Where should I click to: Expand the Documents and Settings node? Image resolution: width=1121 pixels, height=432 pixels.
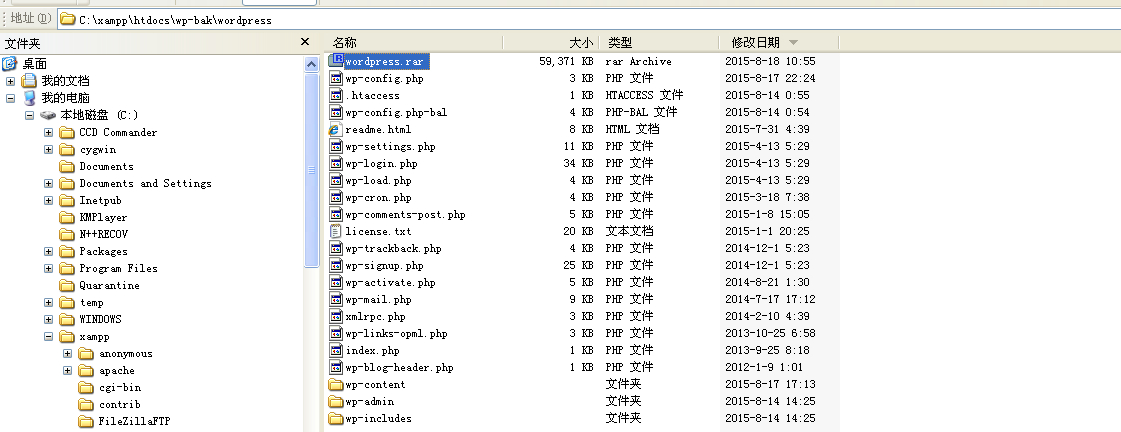tap(49, 184)
